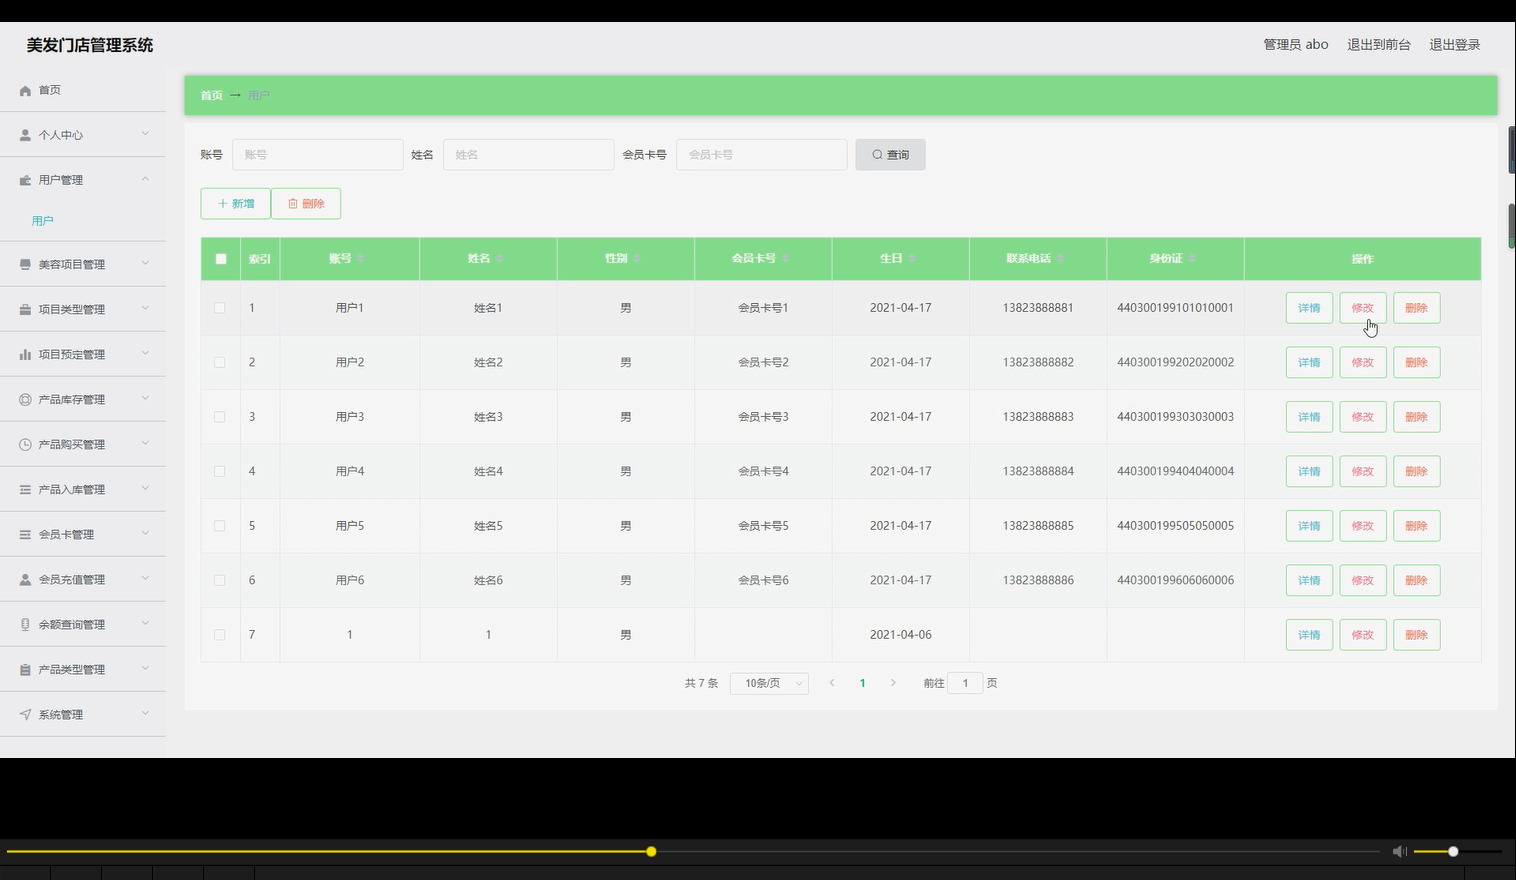
Task: Check the row checkbox for 用户1
Action: pos(220,308)
